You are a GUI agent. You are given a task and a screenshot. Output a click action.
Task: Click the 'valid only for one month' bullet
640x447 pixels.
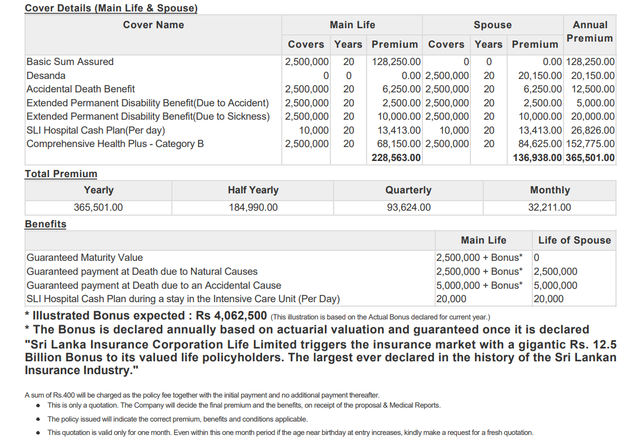[x=290, y=433]
